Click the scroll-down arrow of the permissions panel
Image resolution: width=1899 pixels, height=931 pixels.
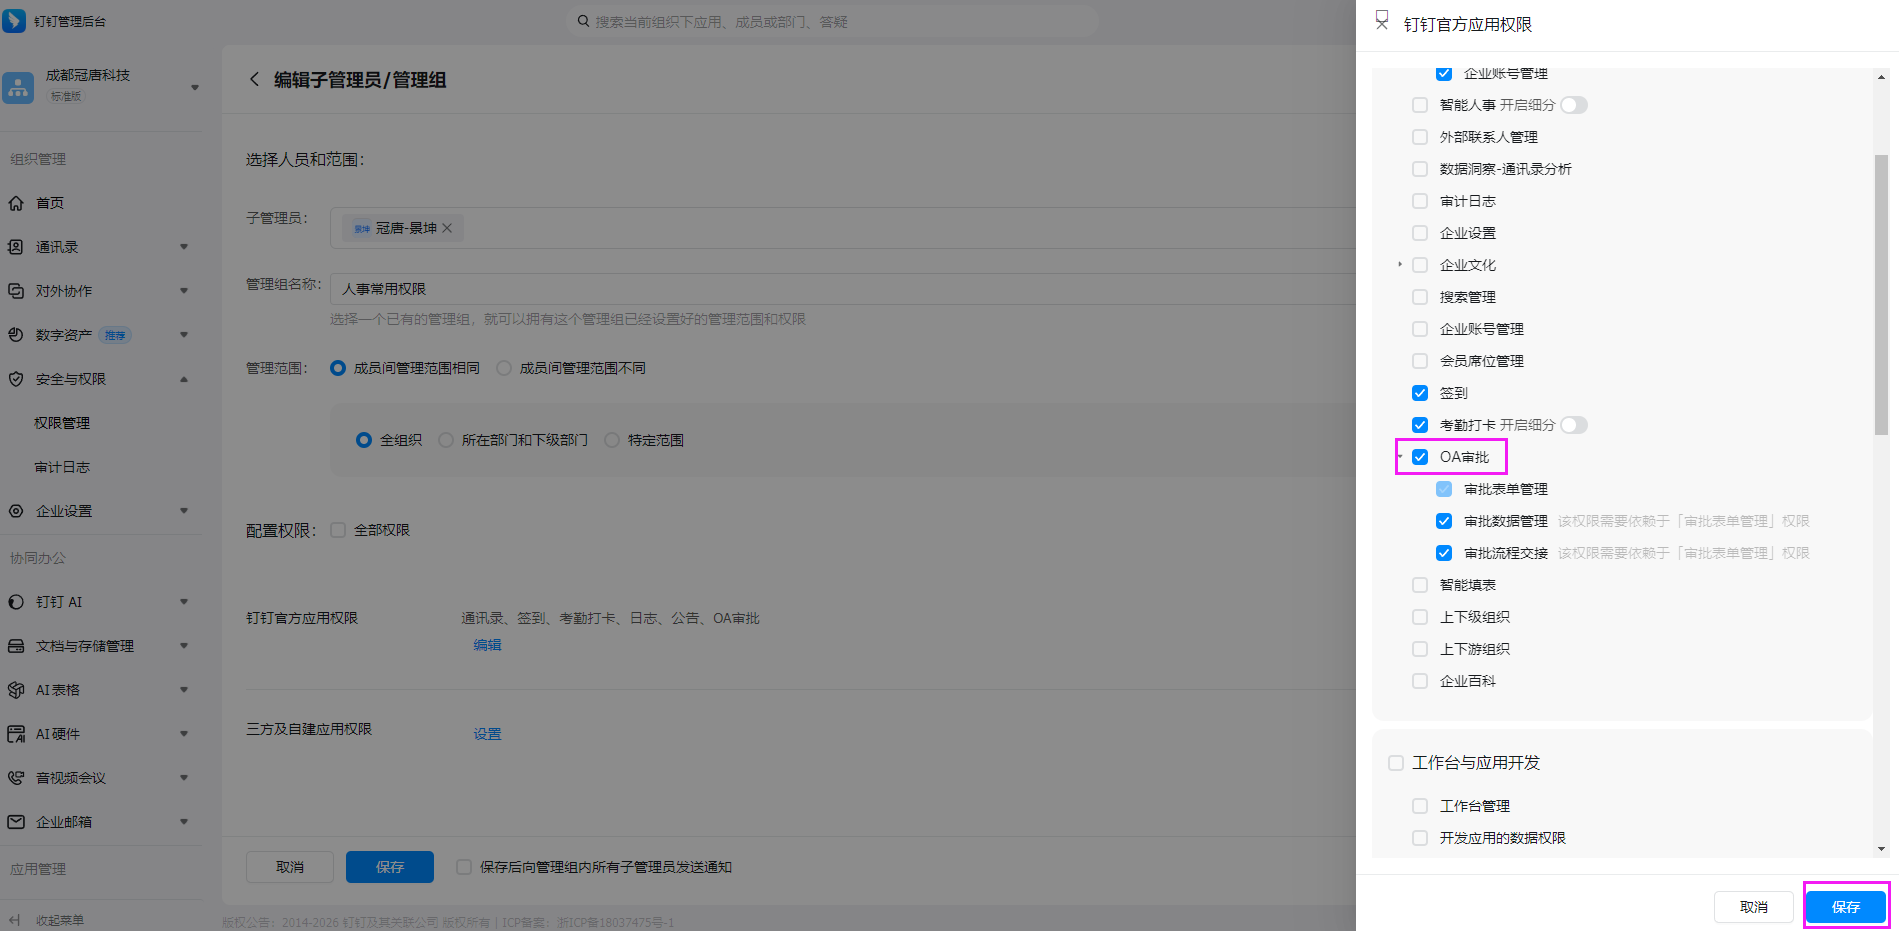(1881, 849)
